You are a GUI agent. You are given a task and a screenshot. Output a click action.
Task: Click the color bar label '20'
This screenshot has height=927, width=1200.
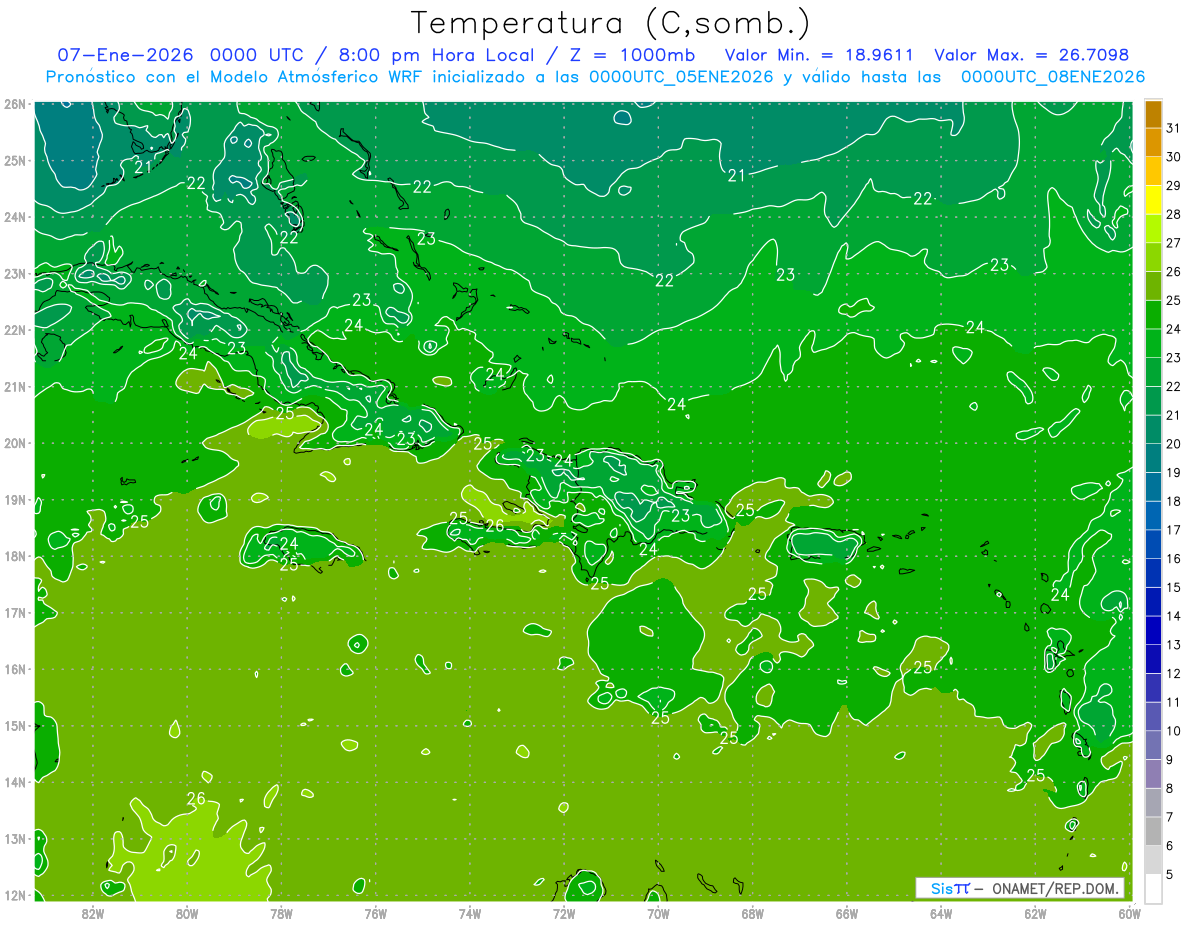pyautogui.click(x=1173, y=444)
